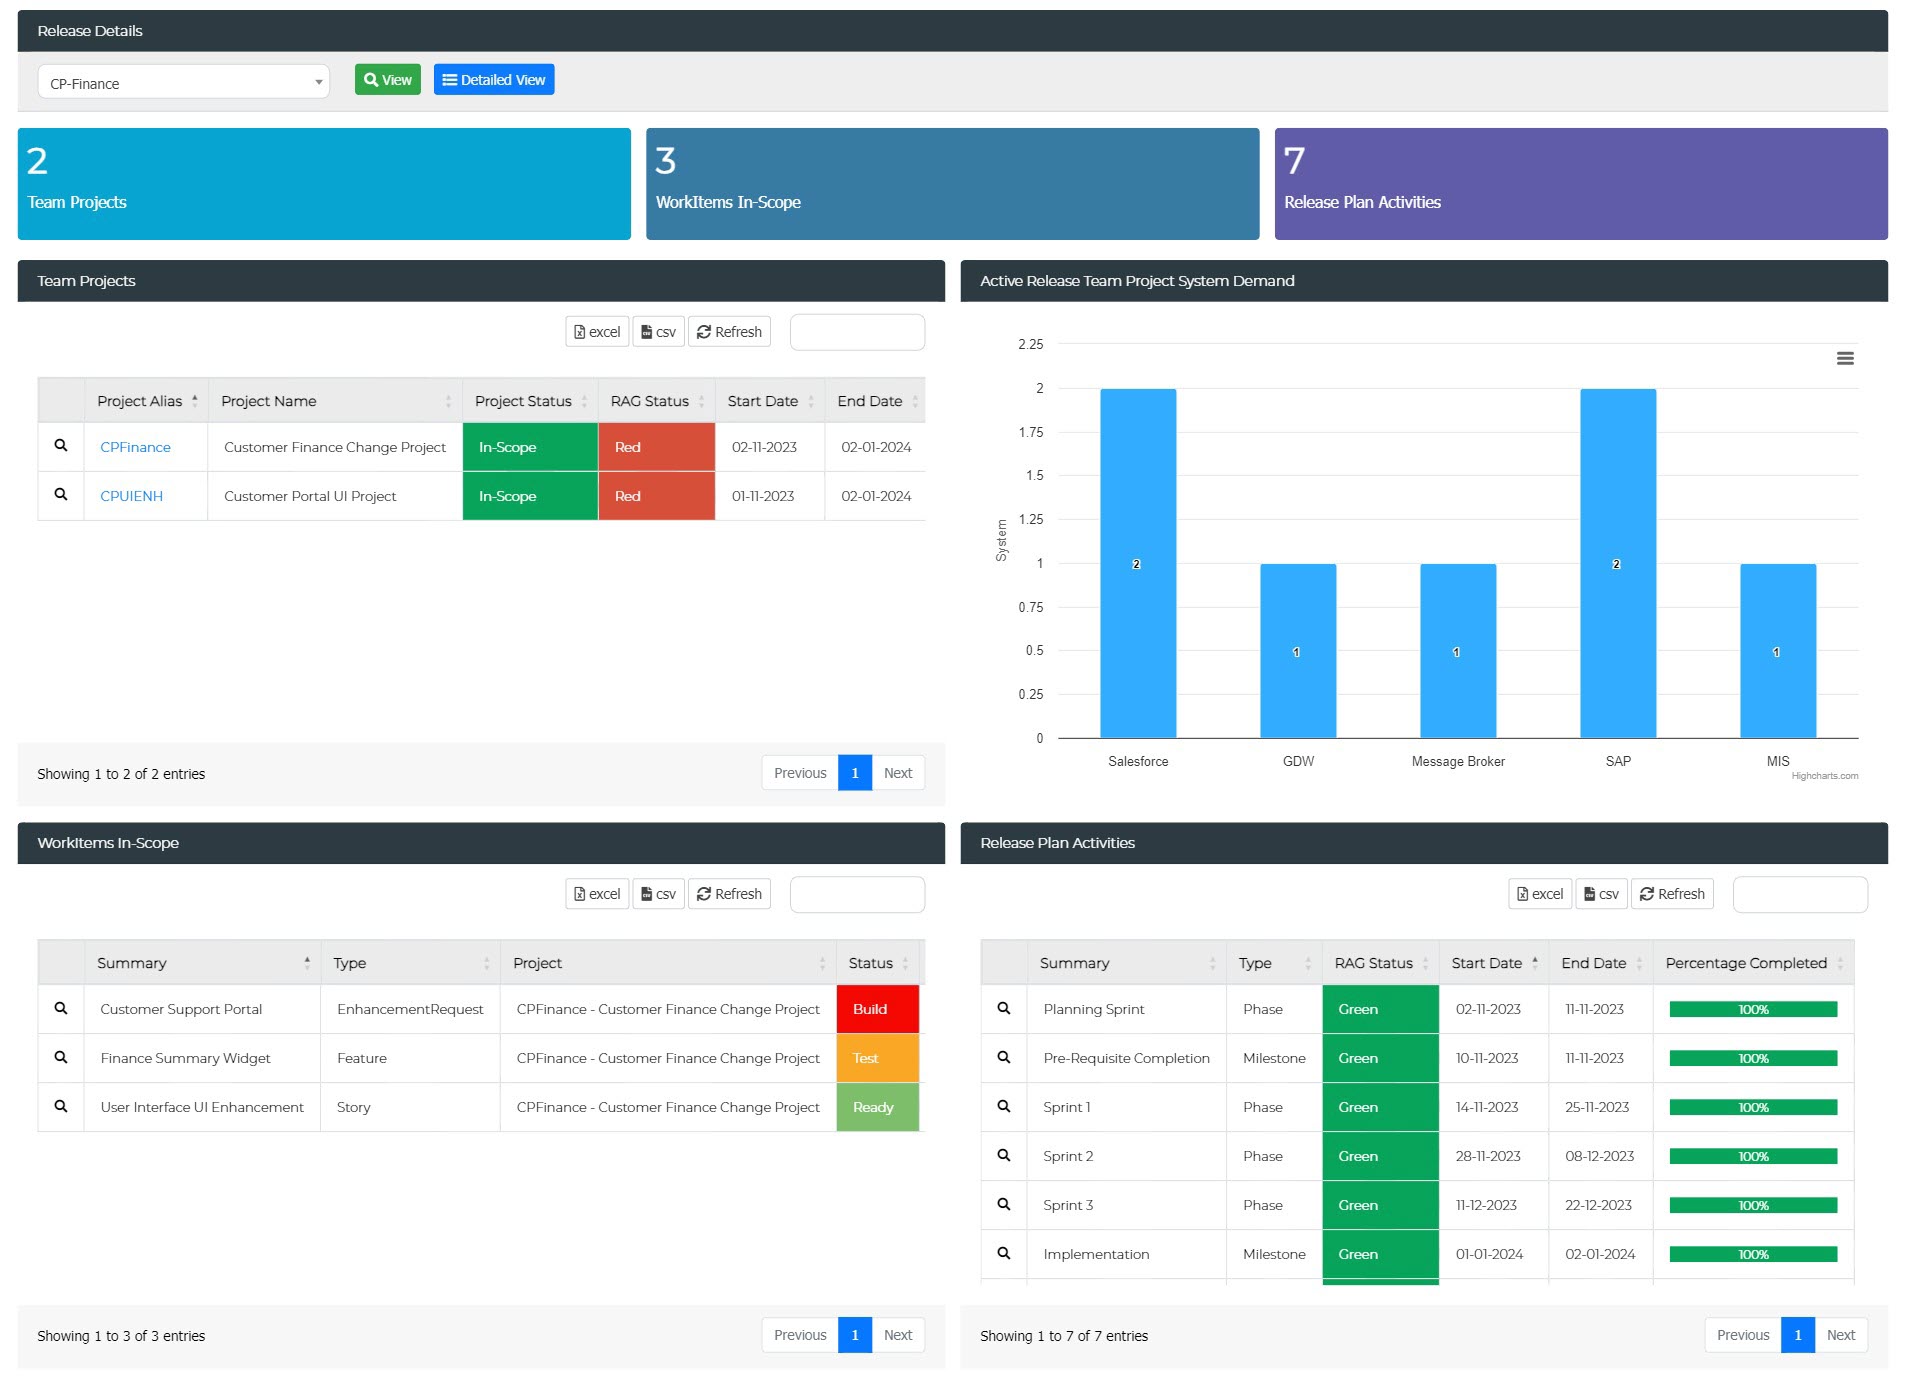This screenshot has width=1906, height=1394.
Task: Click Planning Sprint 100% progress bar
Action: [1753, 1009]
